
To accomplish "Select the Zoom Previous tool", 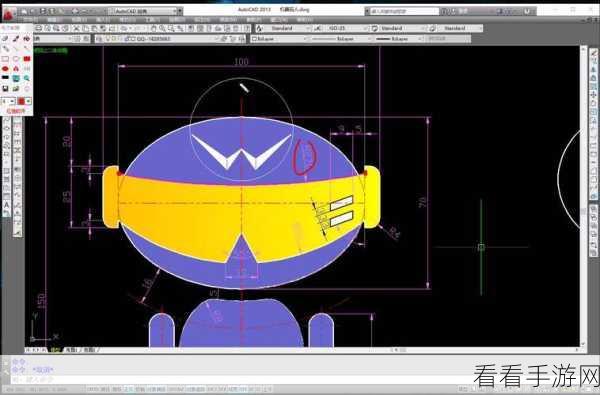I will click(180, 28).
